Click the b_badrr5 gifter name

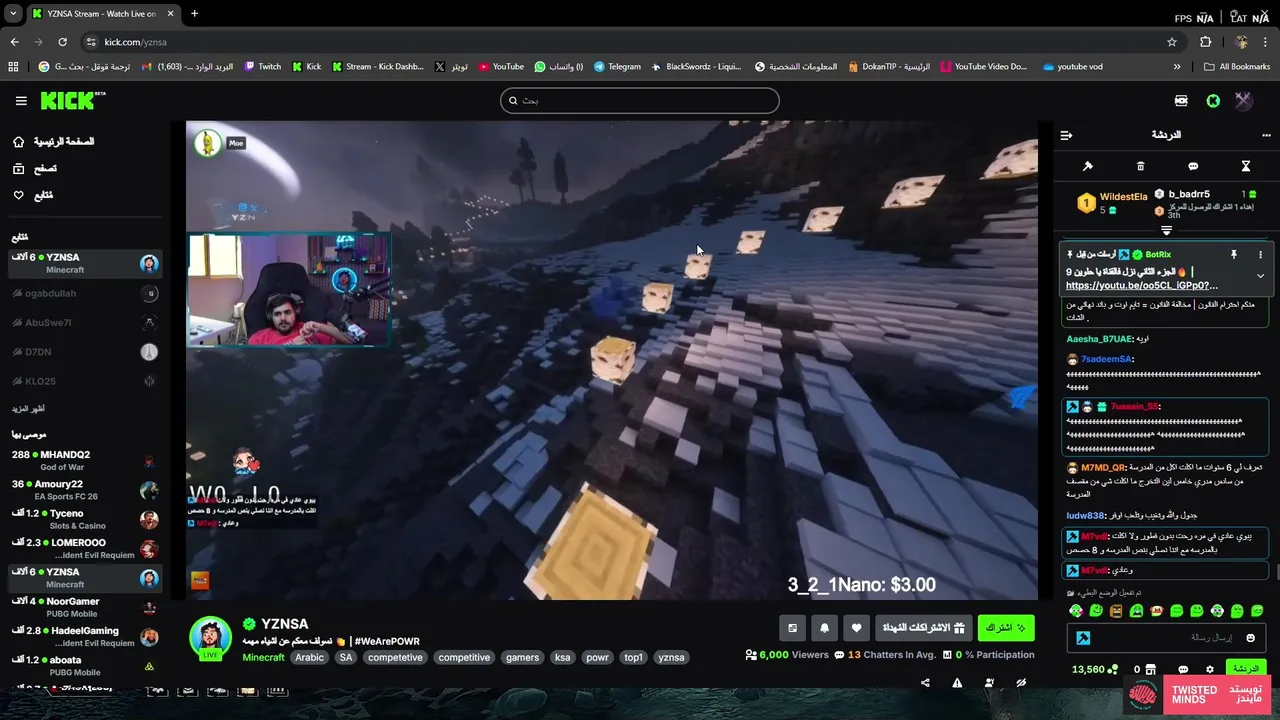pos(1189,194)
